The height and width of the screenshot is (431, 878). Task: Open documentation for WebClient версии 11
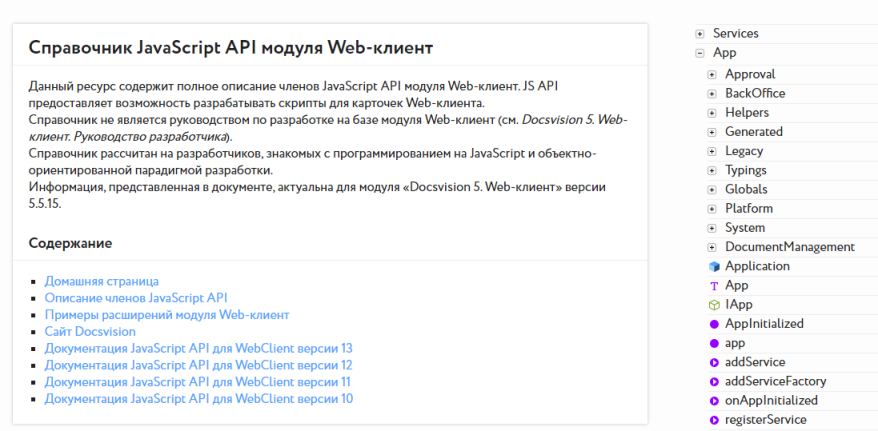click(x=198, y=382)
